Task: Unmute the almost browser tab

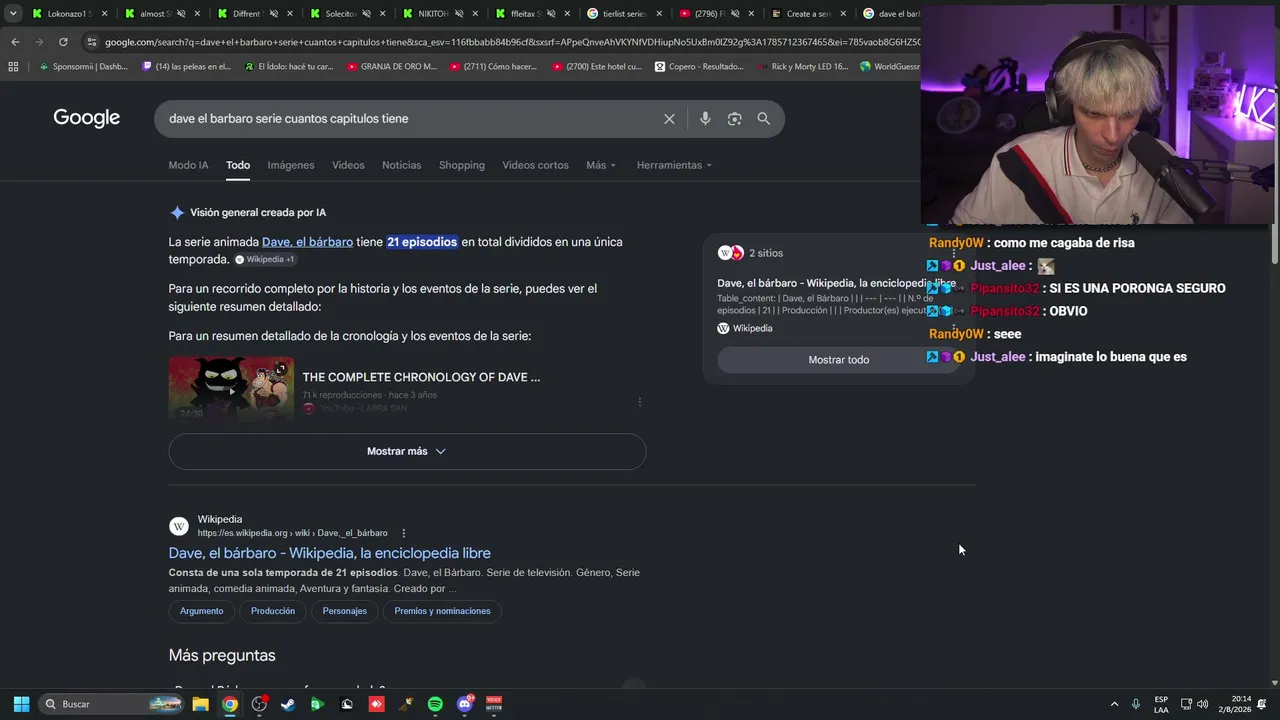Action: click(180, 14)
